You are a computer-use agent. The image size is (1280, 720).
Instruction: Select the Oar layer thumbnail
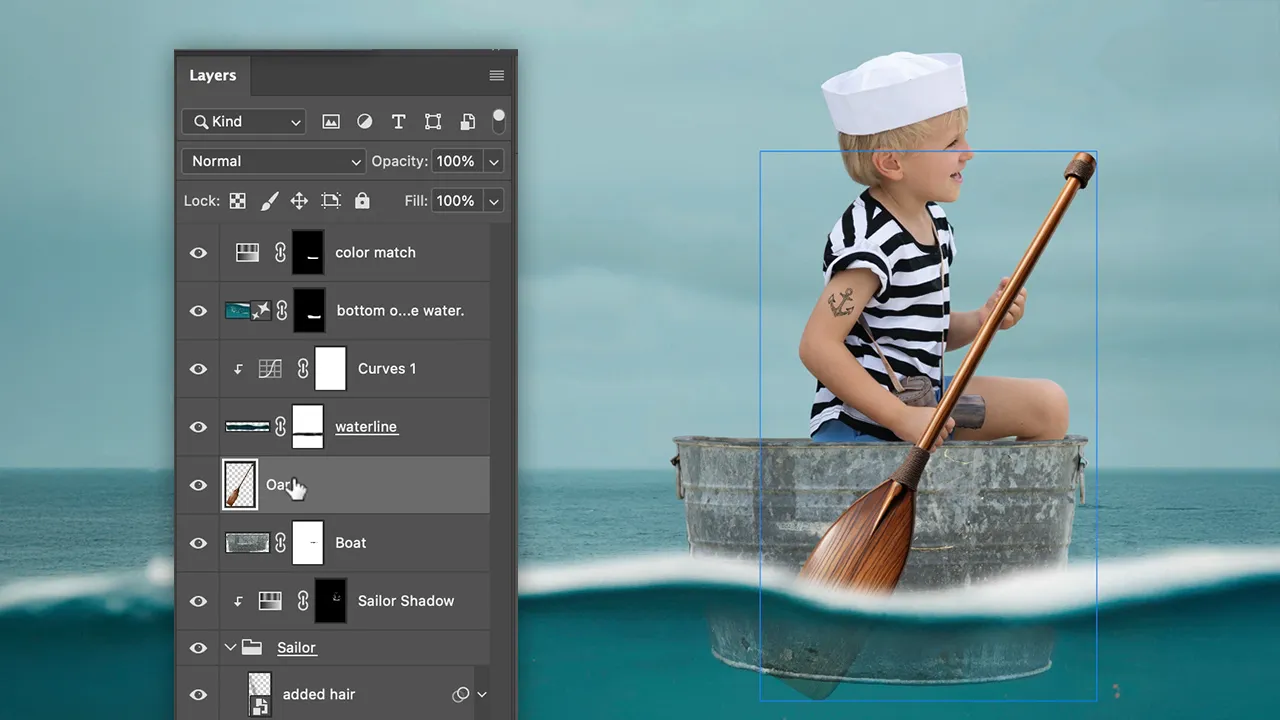tap(240, 485)
